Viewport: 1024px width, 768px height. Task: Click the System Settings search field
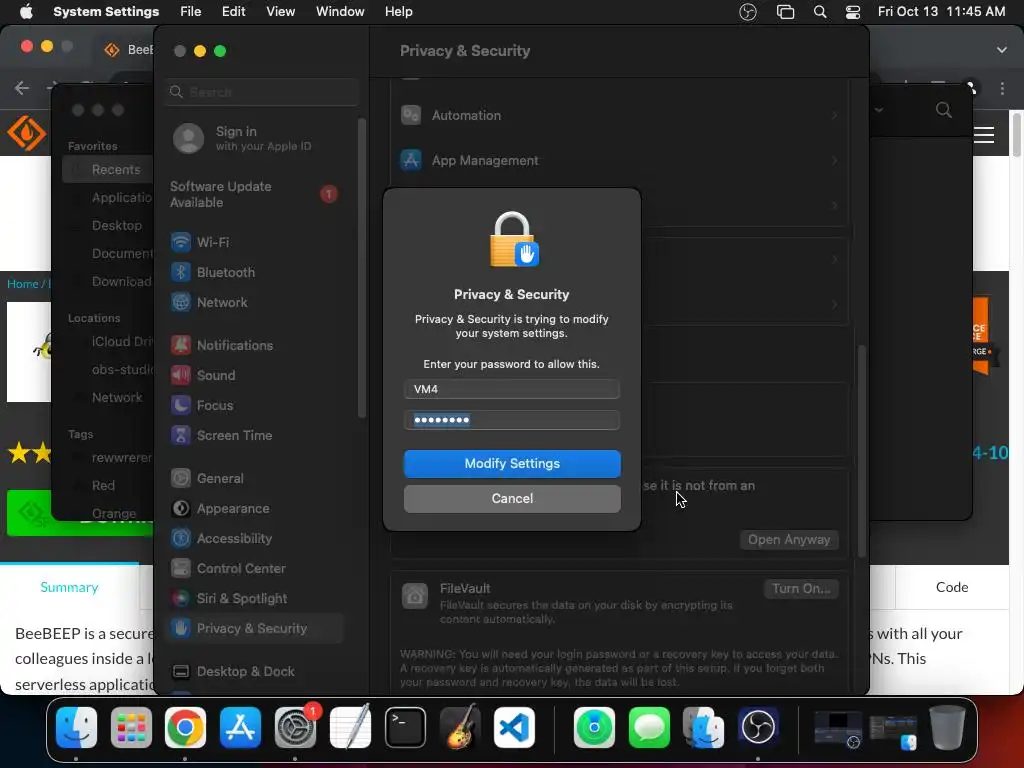263,92
